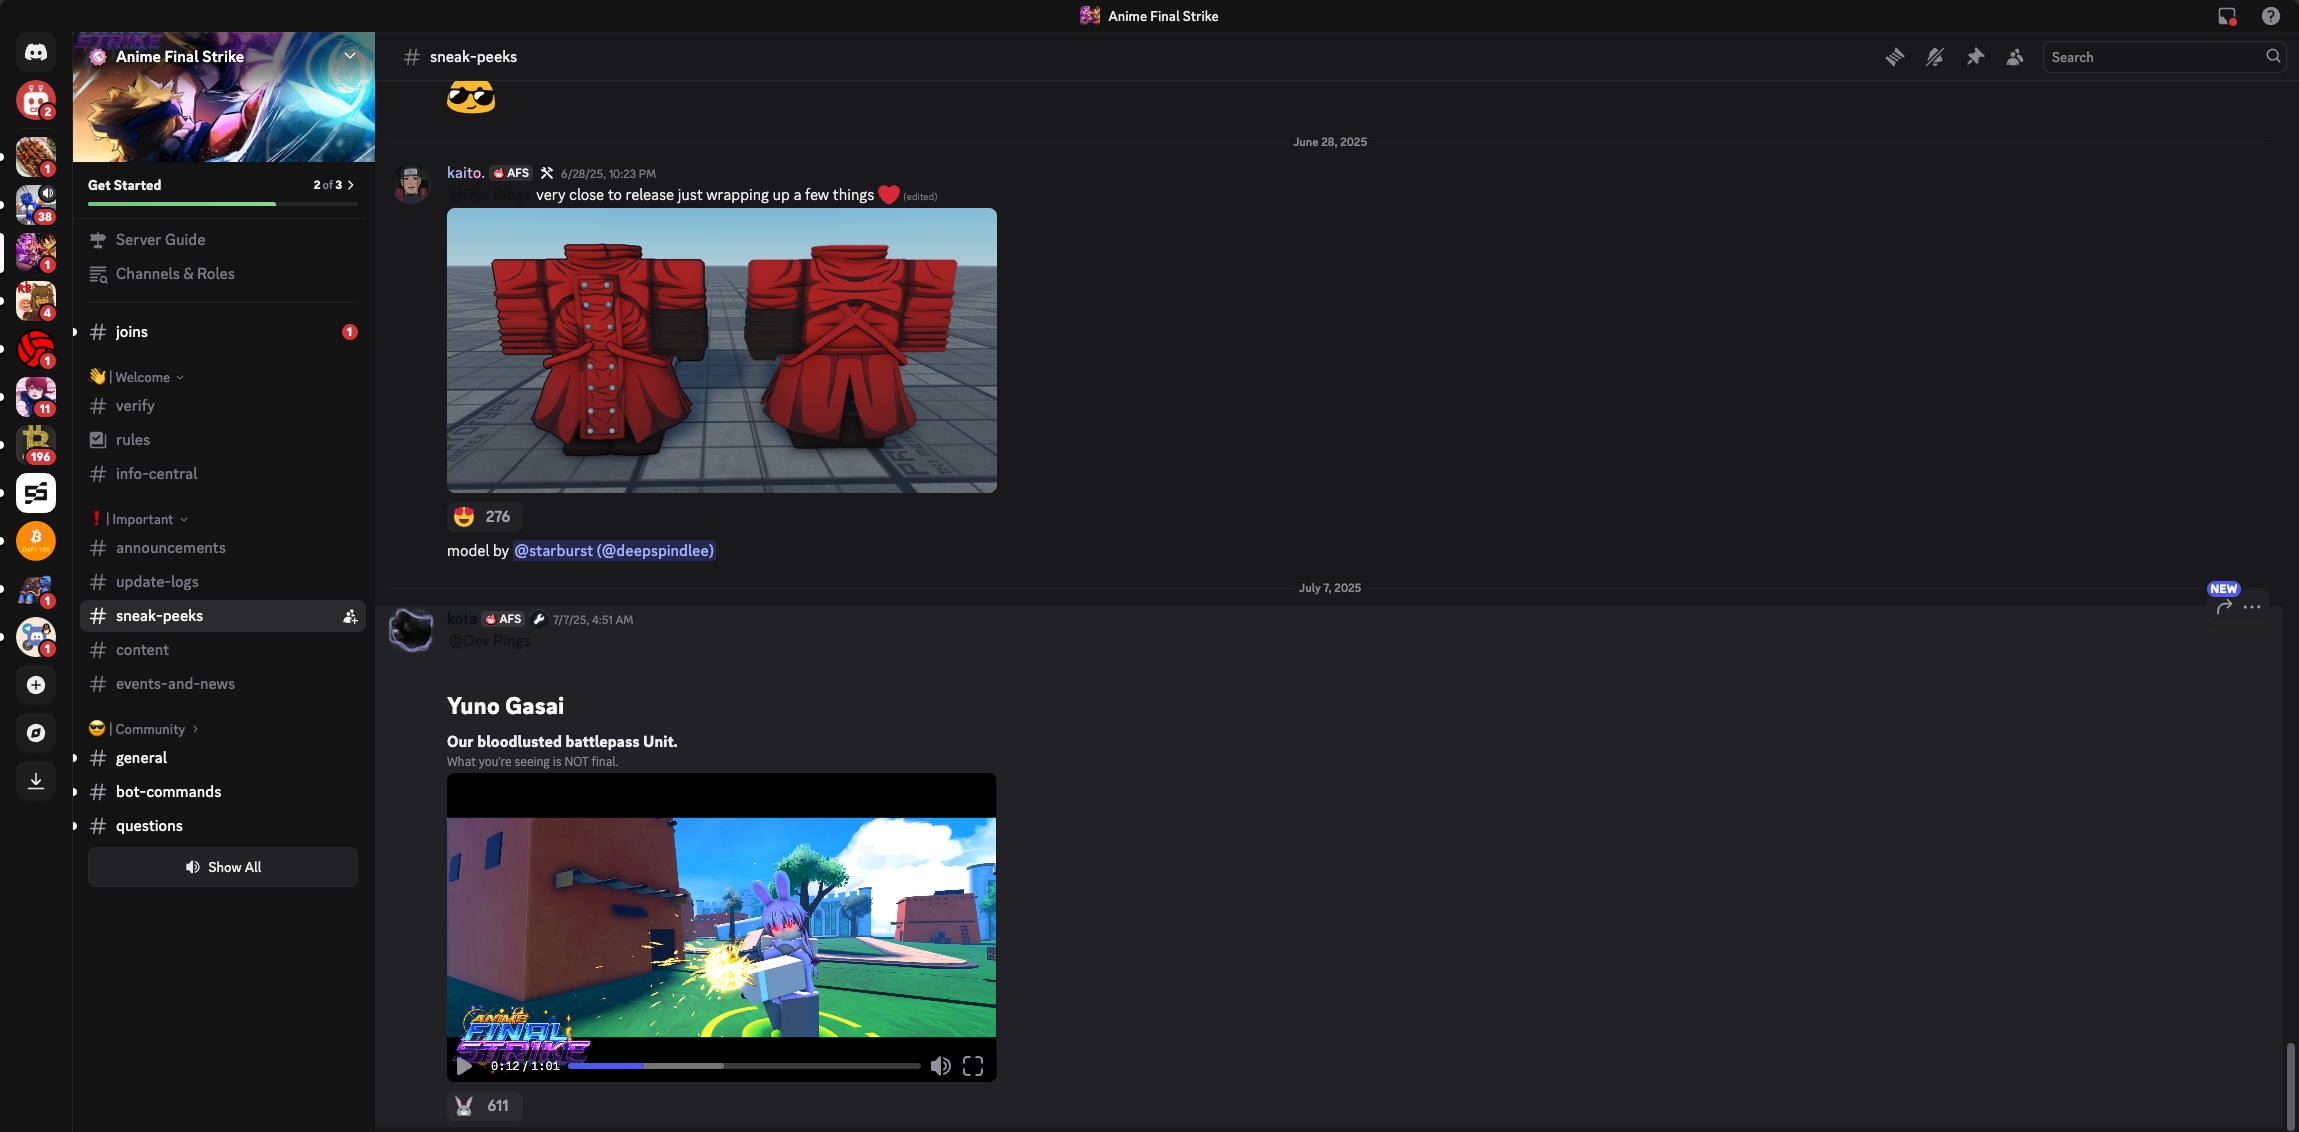Click the @Dev Pings mention in kota message
The height and width of the screenshot is (1132, 2299).
pyautogui.click(x=490, y=641)
